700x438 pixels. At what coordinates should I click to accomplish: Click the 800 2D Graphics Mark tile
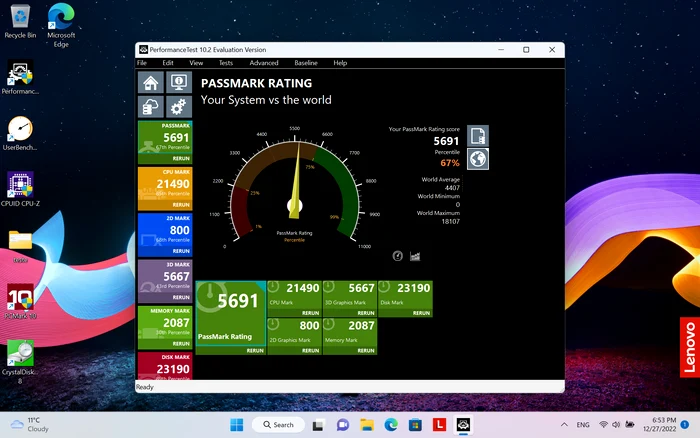click(295, 336)
